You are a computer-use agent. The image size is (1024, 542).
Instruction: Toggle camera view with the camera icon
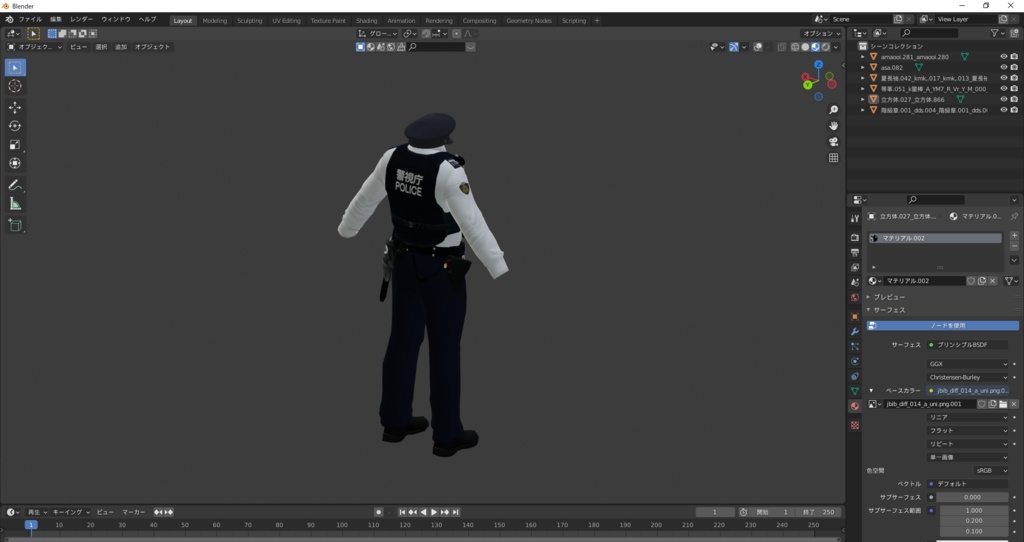pyautogui.click(x=833, y=142)
